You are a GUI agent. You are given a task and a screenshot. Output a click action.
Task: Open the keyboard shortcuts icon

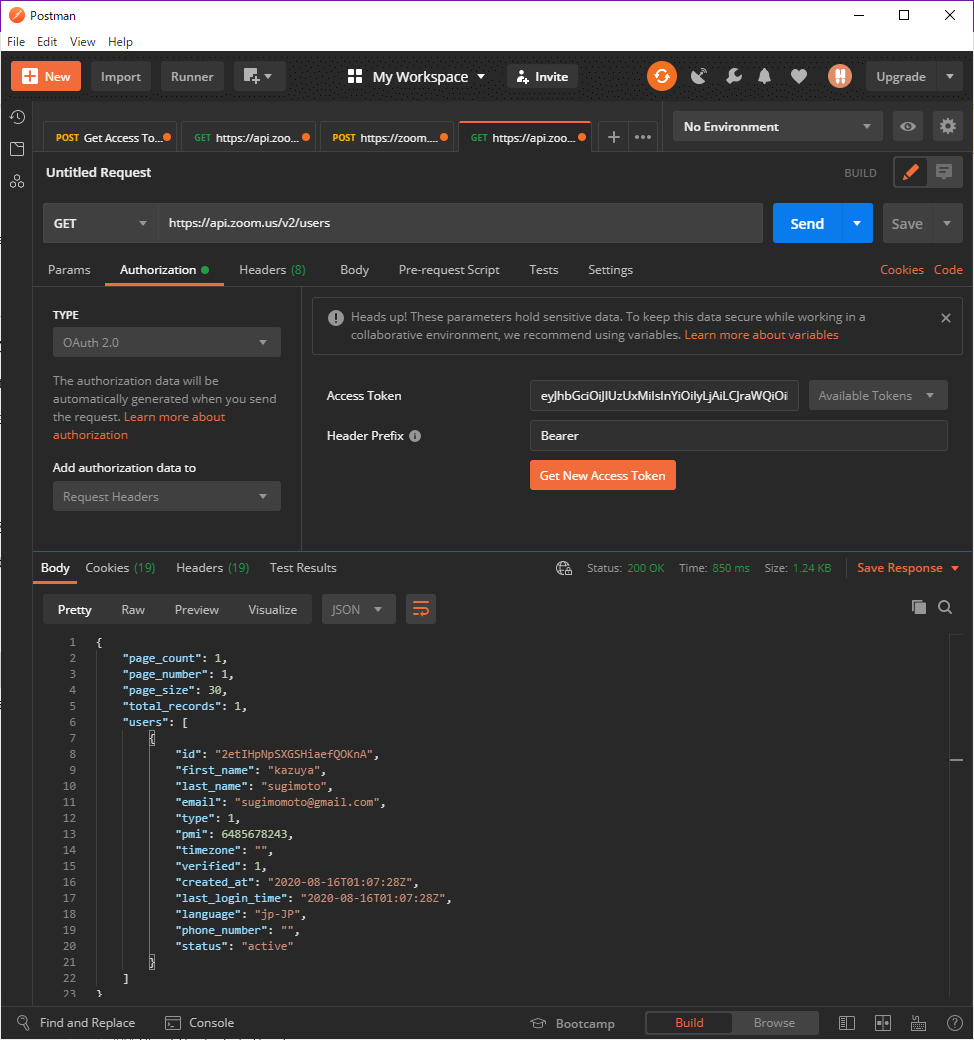(918, 1023)
